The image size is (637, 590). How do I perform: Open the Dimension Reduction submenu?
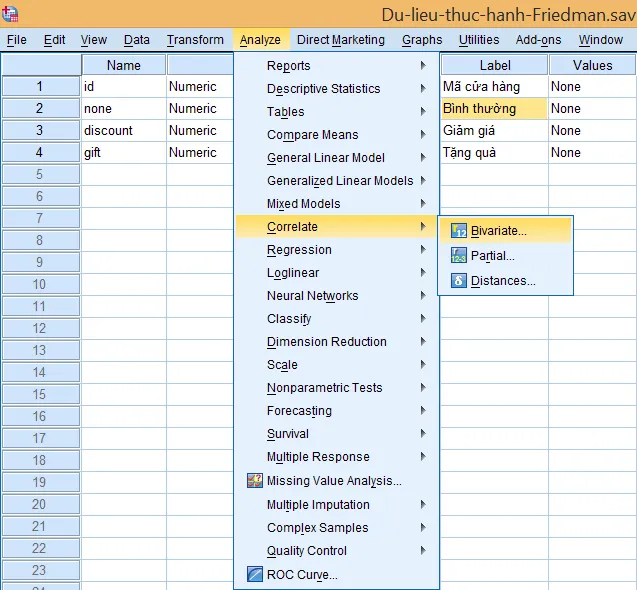point(337,342)
